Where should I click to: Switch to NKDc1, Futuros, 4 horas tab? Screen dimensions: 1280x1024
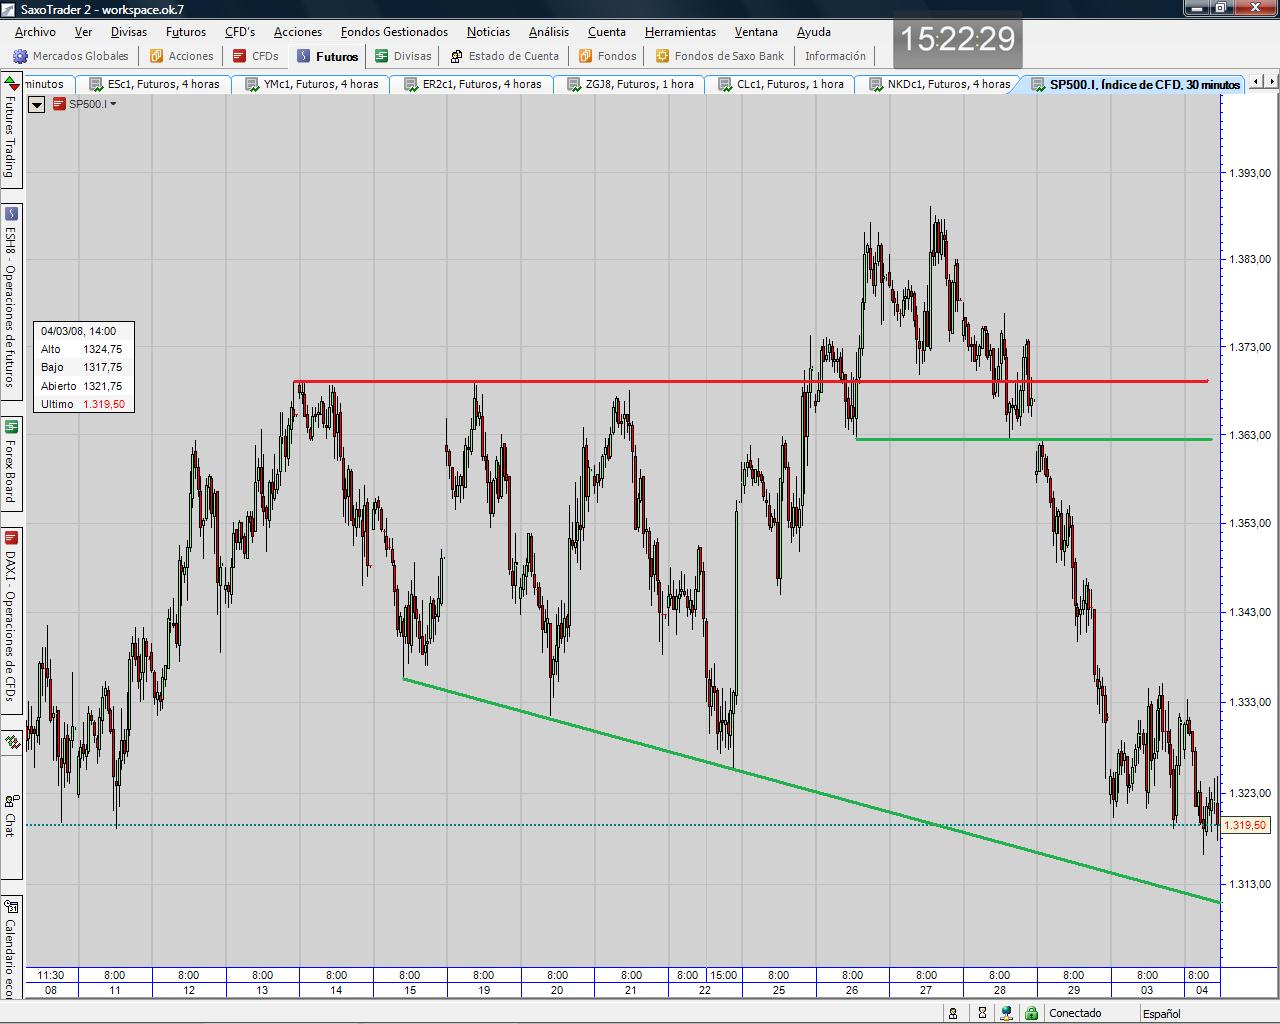940,84
